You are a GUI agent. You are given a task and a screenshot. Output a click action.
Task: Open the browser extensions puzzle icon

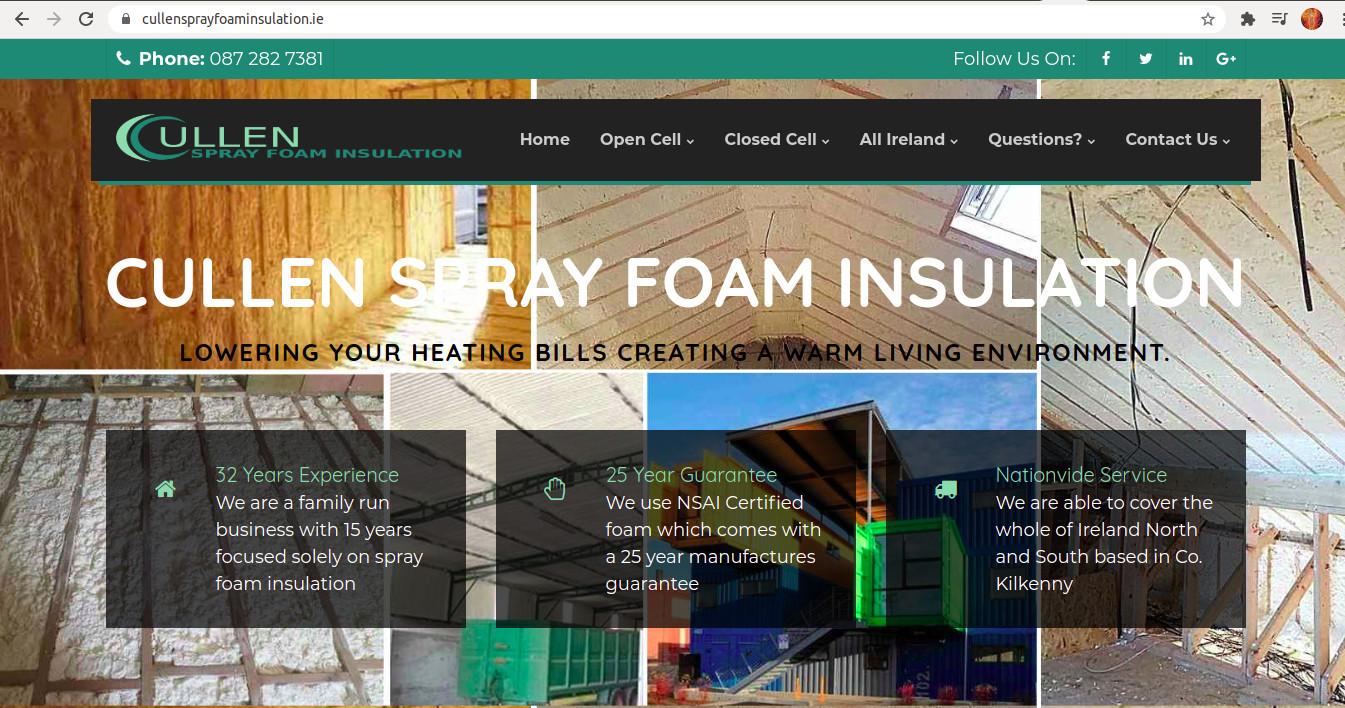[1248, 19]
